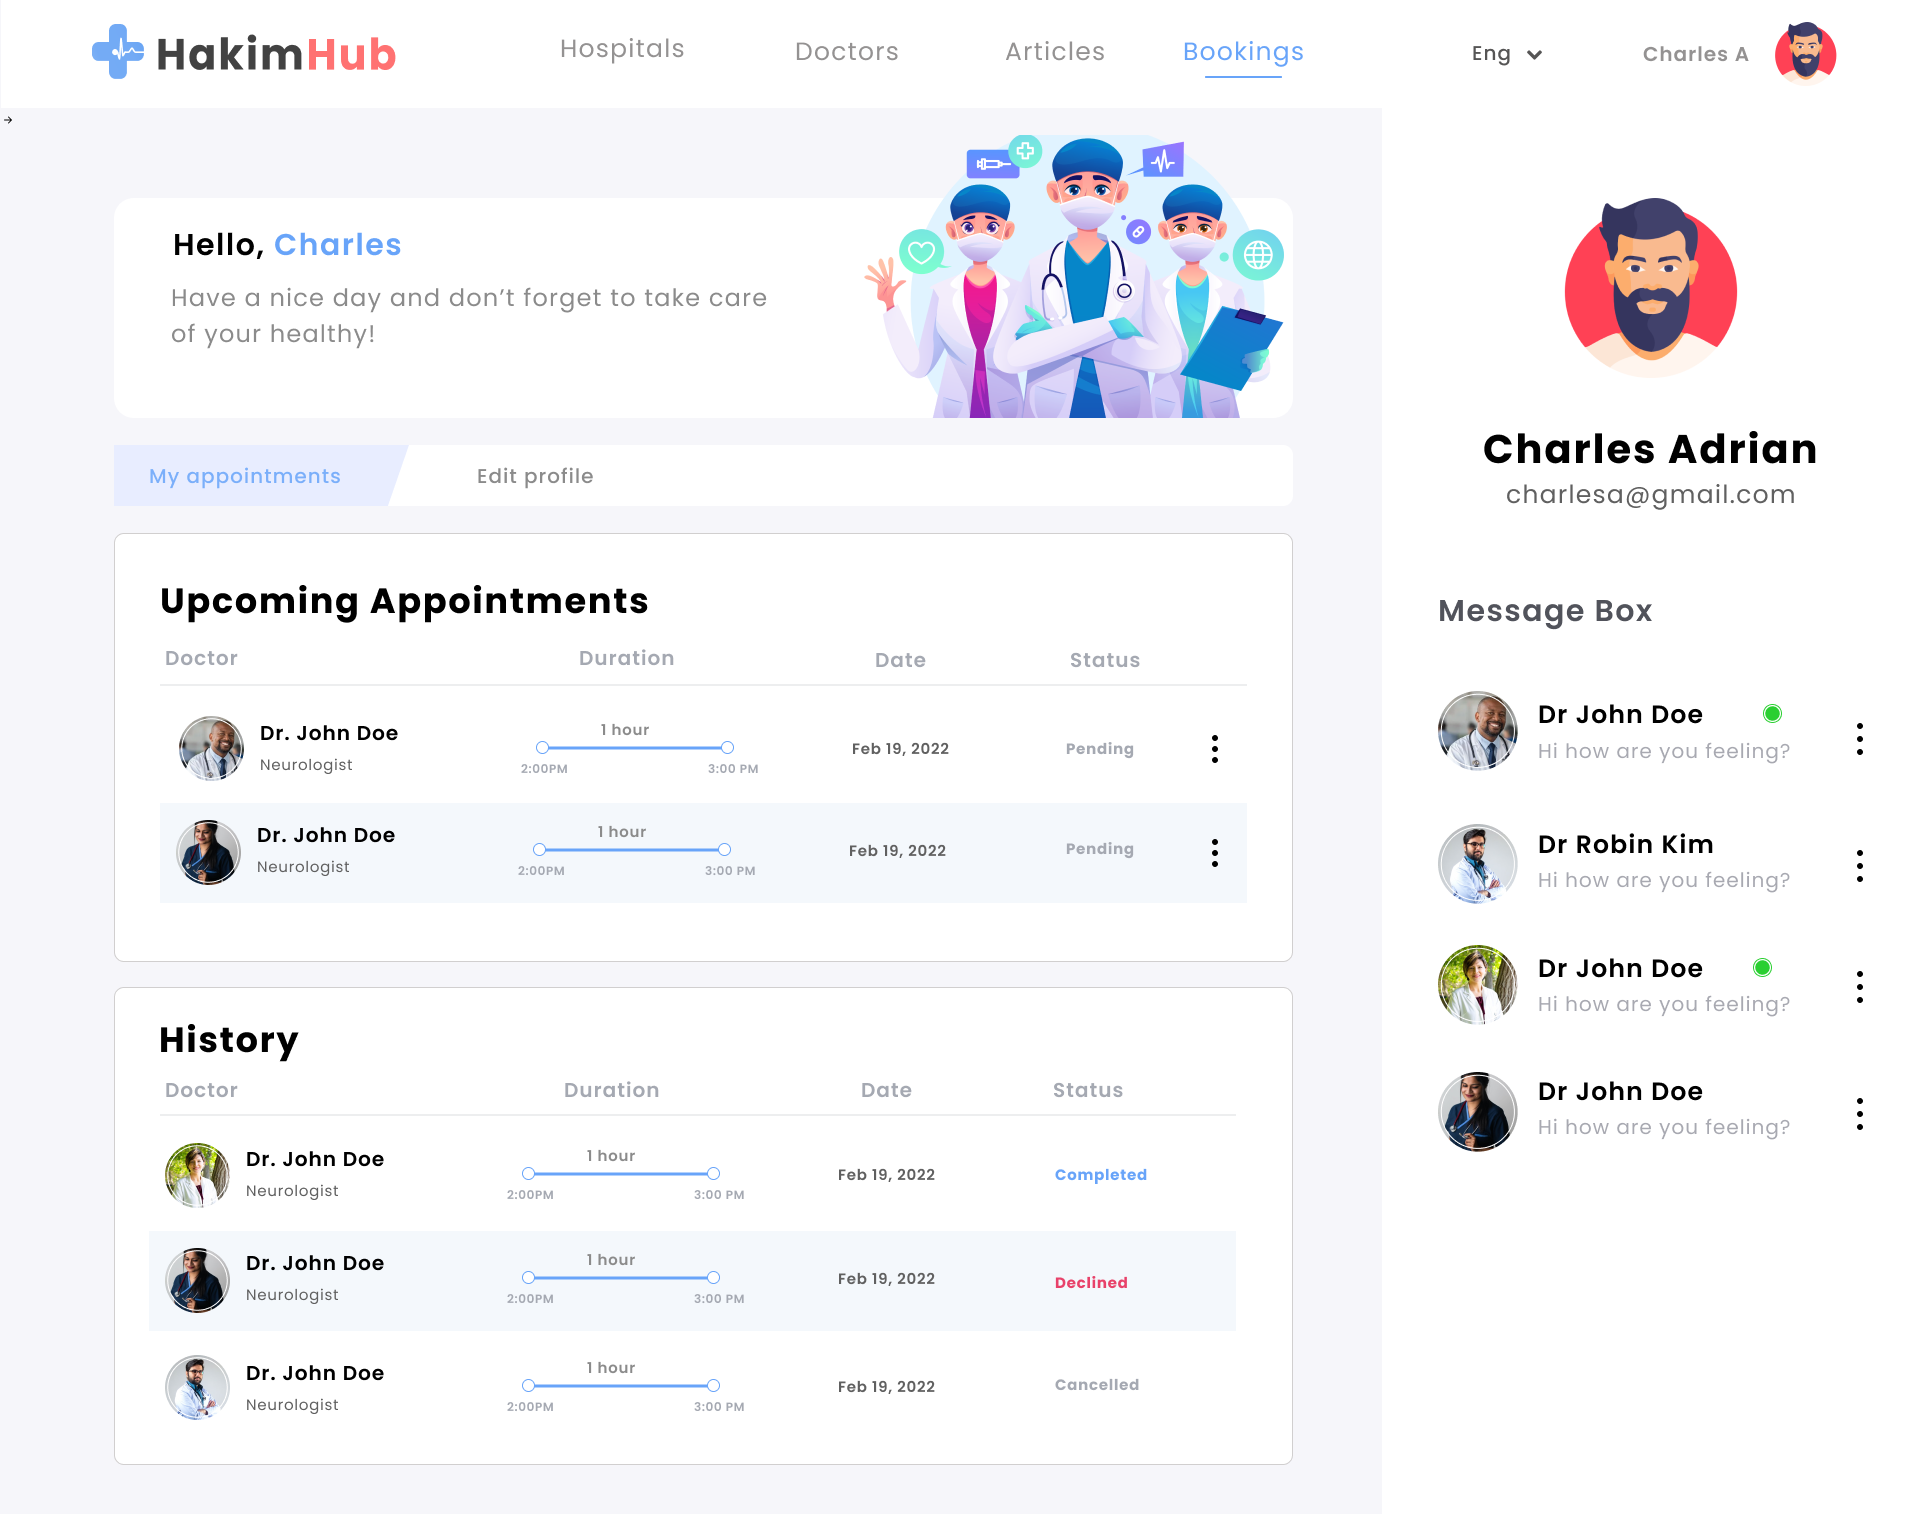Click the Doctor column header in Upcoming Appointments
This screenshot has height=1514, width=1920.
pos(201,658)
